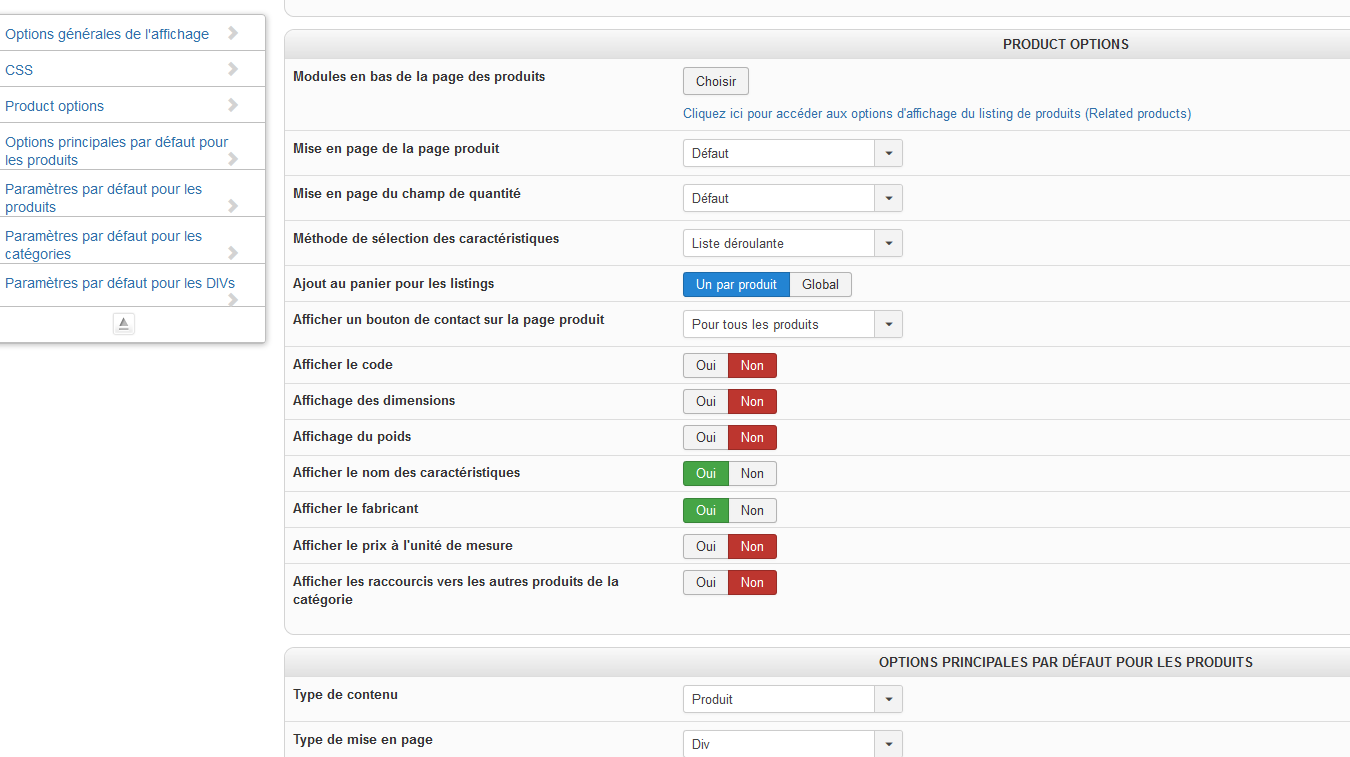Click chevron beside Options principales par défaut
This screenshot has width=1350, height=757.
pyautogui.click(x=233, y=159)
